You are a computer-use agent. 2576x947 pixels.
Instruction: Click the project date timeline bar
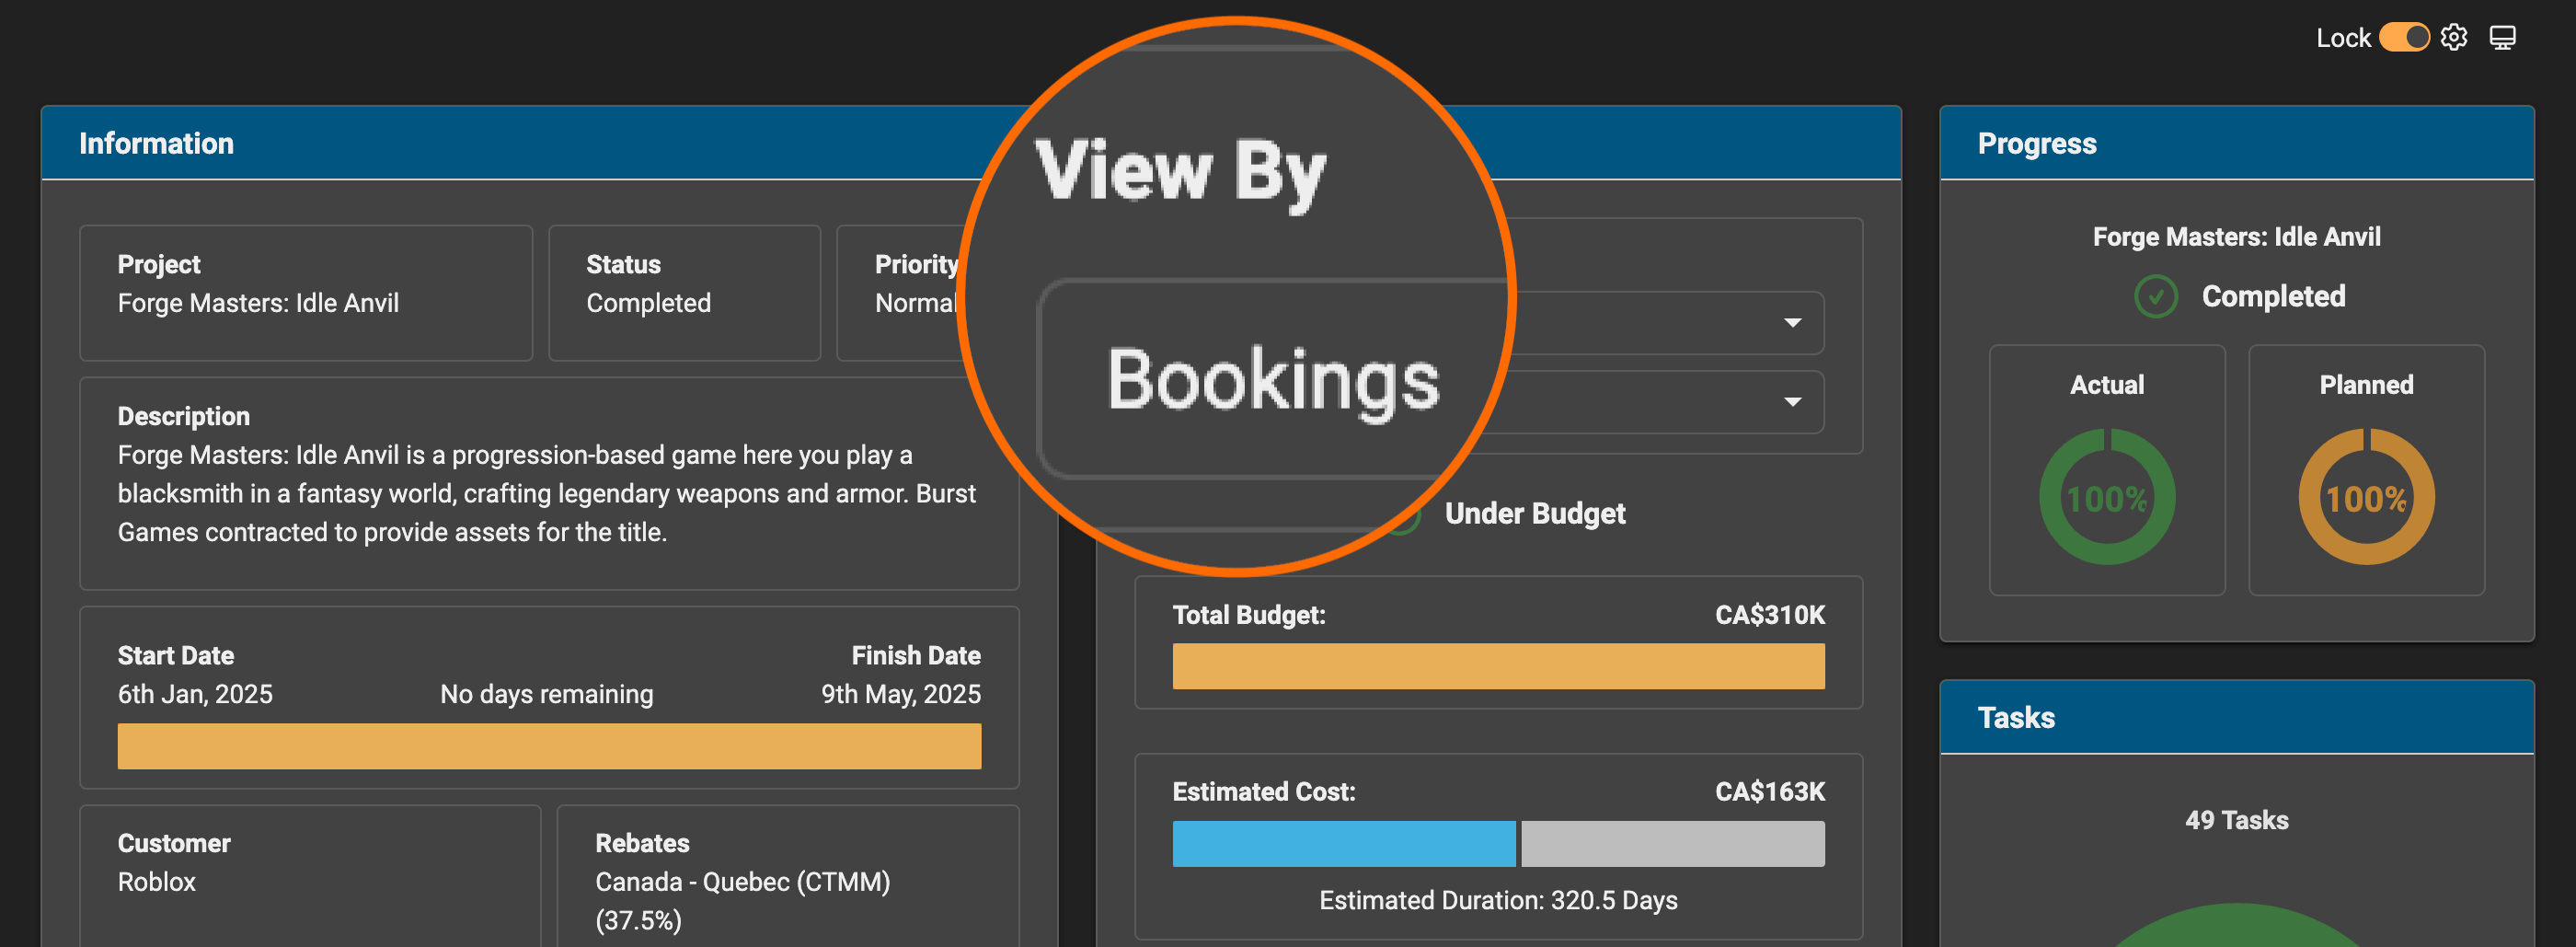[549, 746]
